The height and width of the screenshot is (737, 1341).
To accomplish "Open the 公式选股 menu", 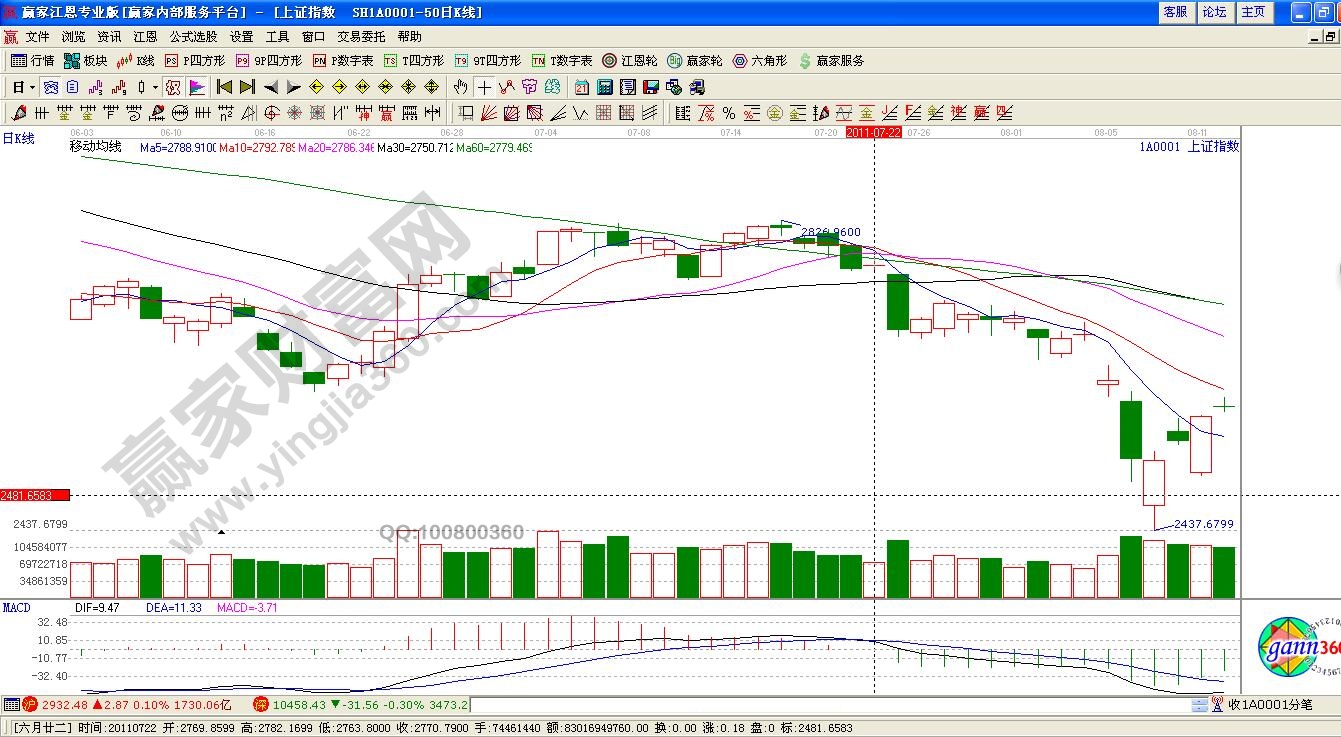I will [x=195, y=37].
